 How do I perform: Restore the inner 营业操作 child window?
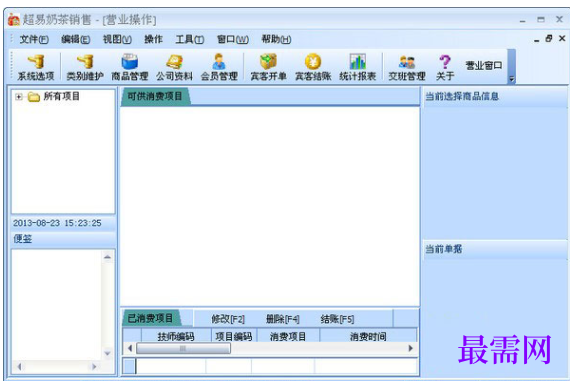click(549, 38)
